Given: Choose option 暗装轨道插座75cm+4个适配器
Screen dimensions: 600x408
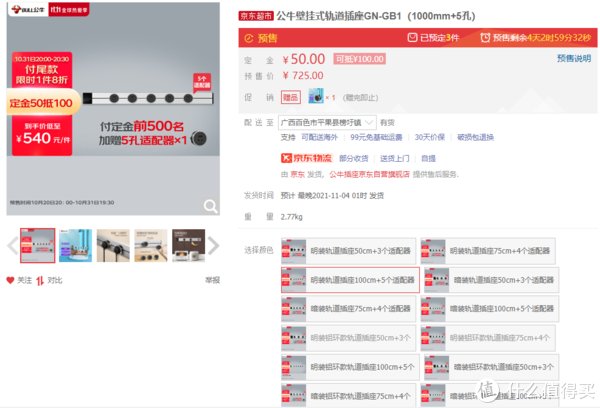Looking at the screenshot, I should 349,308.
